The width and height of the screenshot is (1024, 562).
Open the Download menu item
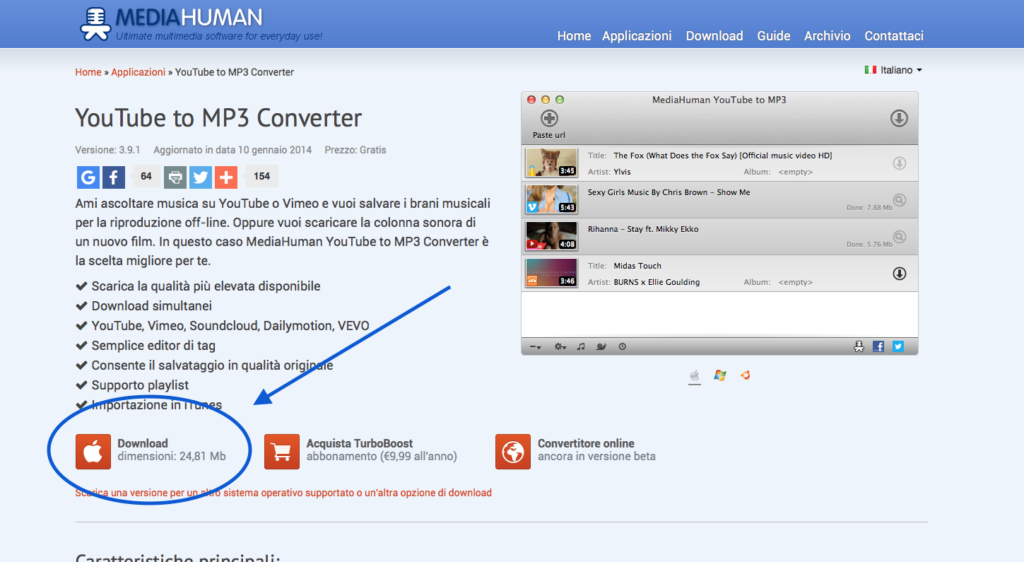[714, 36]
